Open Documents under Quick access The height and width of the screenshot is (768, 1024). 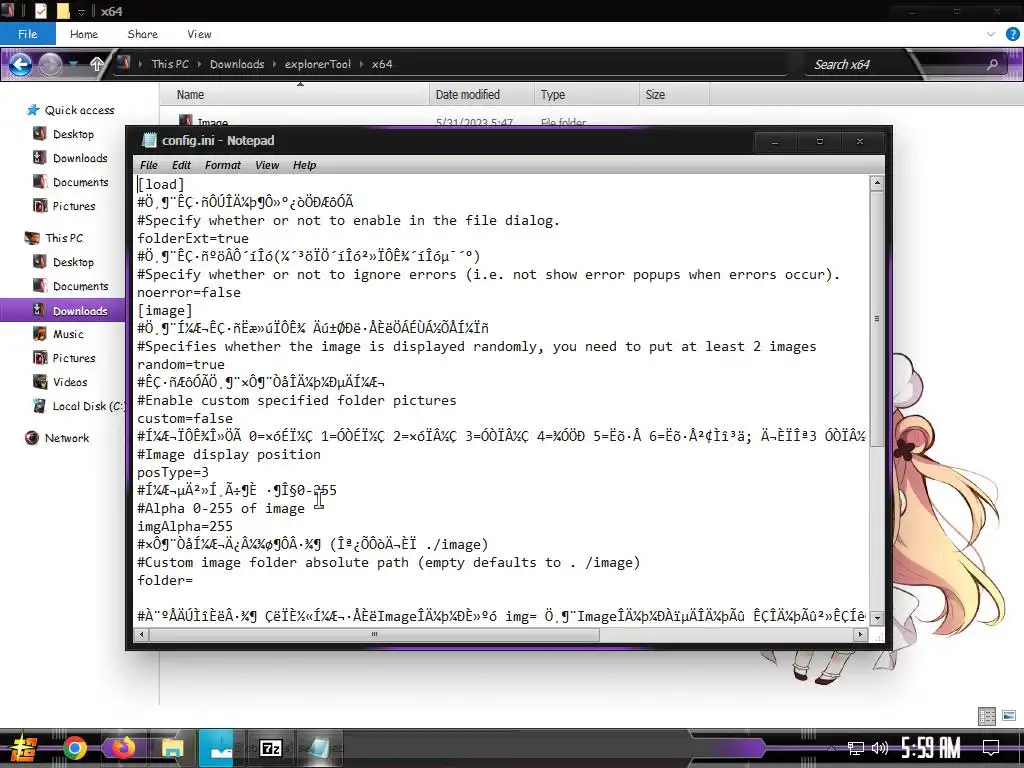coord(71,182)
